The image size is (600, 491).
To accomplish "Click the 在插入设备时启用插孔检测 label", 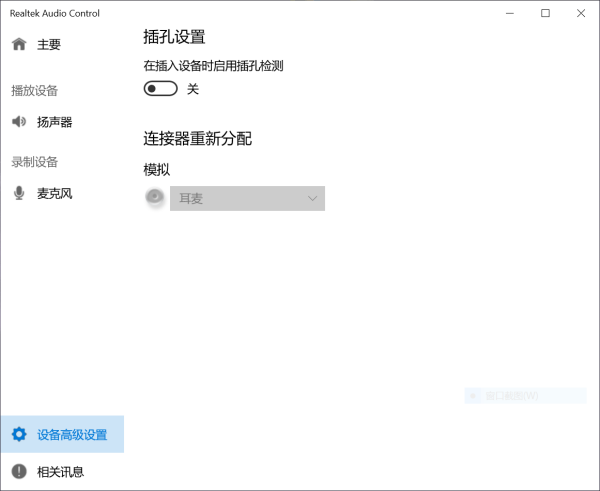I will click(x=213, y=66).
